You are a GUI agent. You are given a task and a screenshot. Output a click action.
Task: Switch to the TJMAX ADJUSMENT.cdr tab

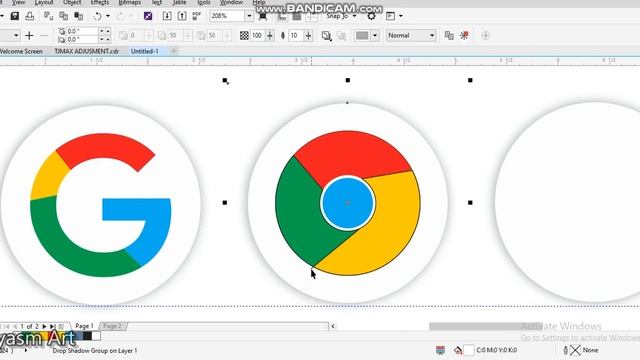87,51
